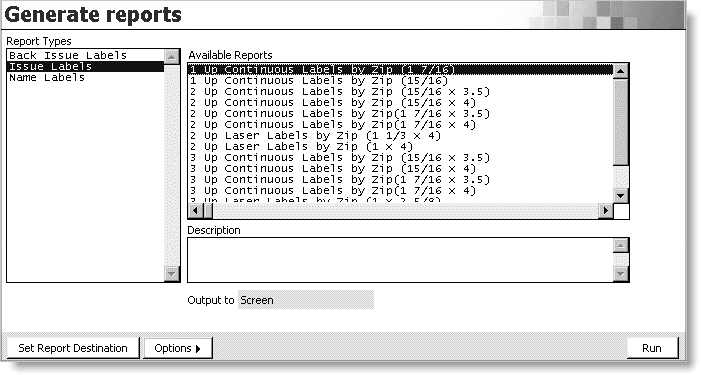Click inside the Description text box

click(x=401, y=260)
